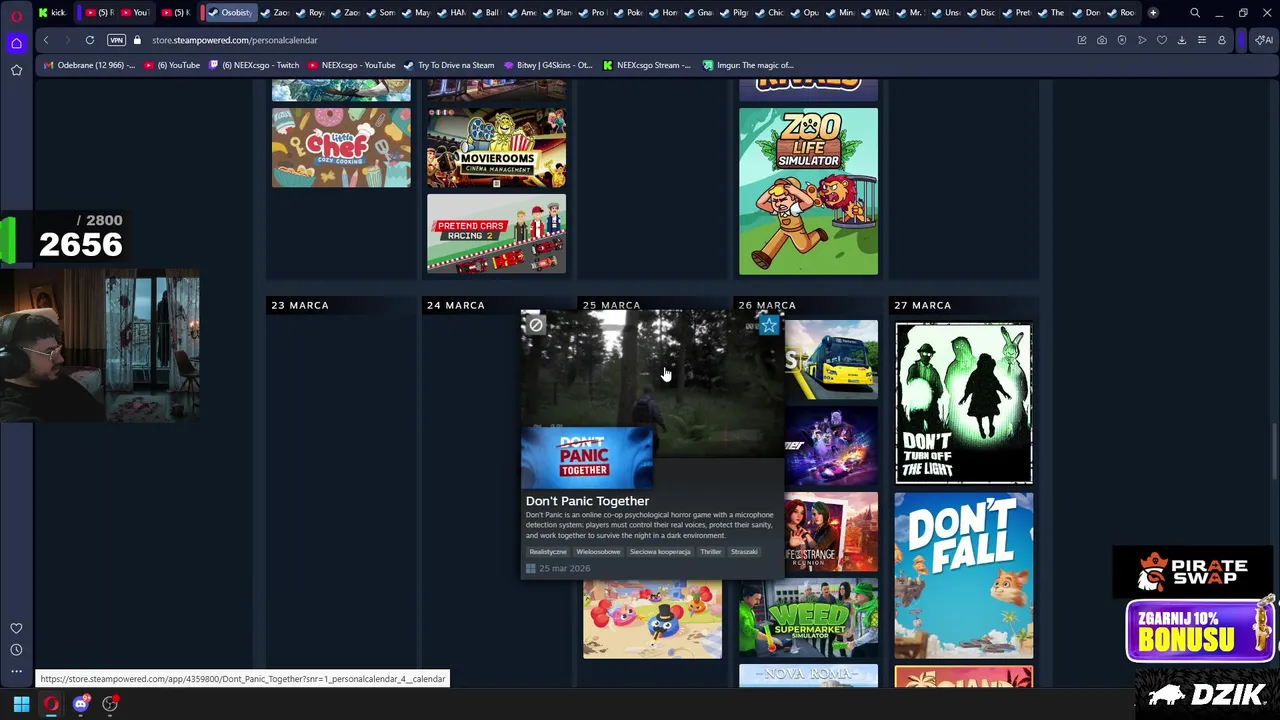
Task: Open Easy Setup sliders icon
Action: (1202, 40)
